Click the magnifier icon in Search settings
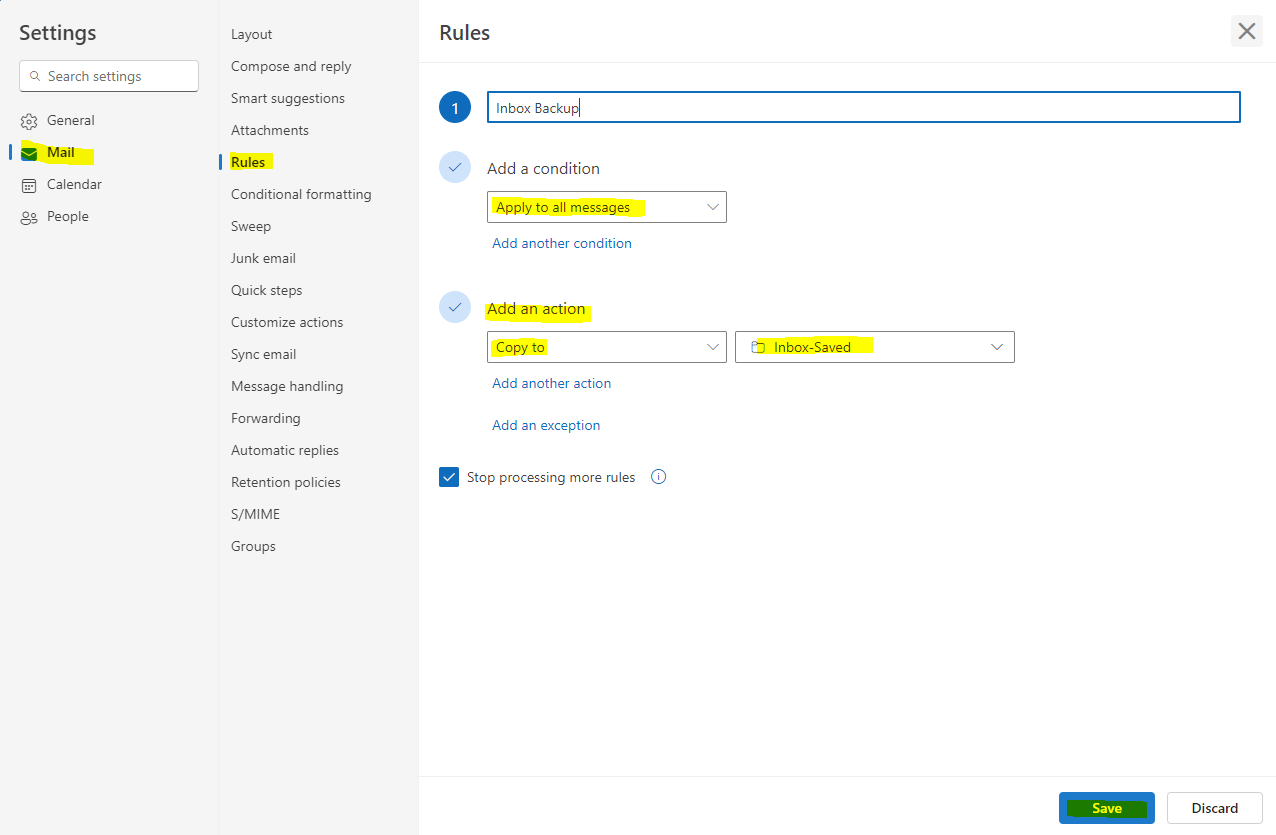Screen dimensions: 1276x835 click(x=36, y=76)
